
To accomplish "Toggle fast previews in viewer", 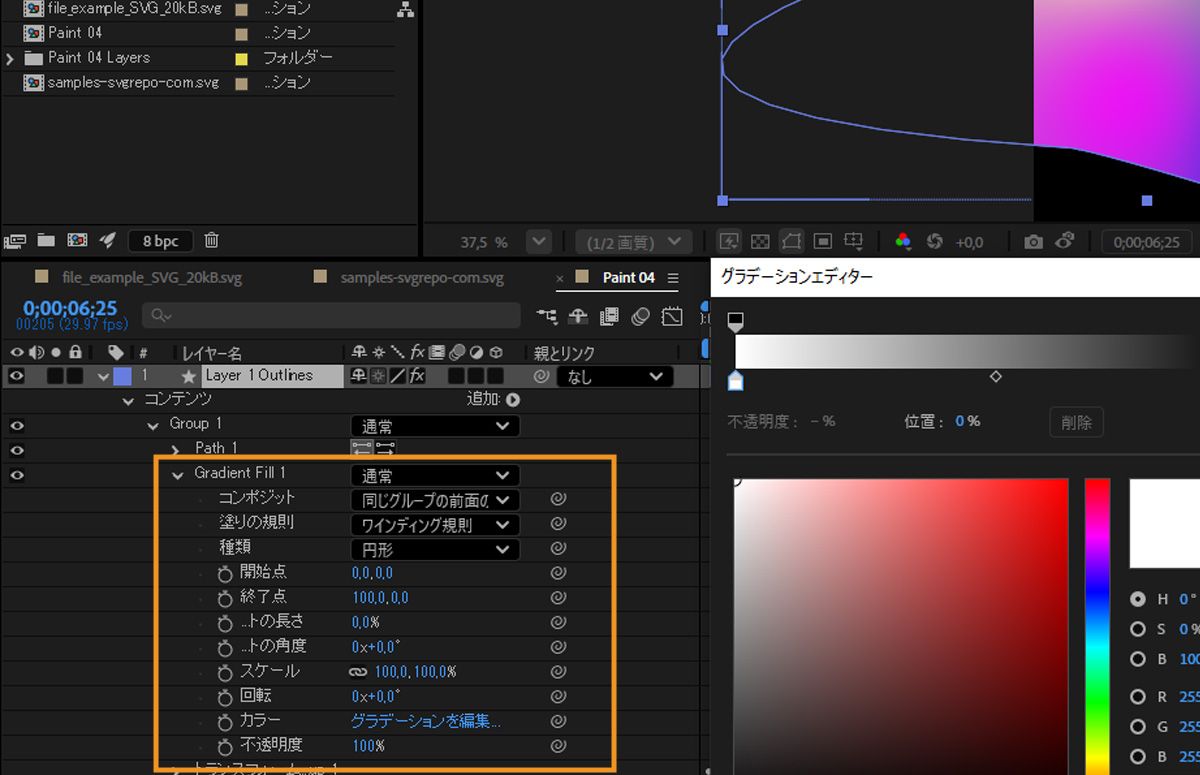I will (x=728, y=242).
